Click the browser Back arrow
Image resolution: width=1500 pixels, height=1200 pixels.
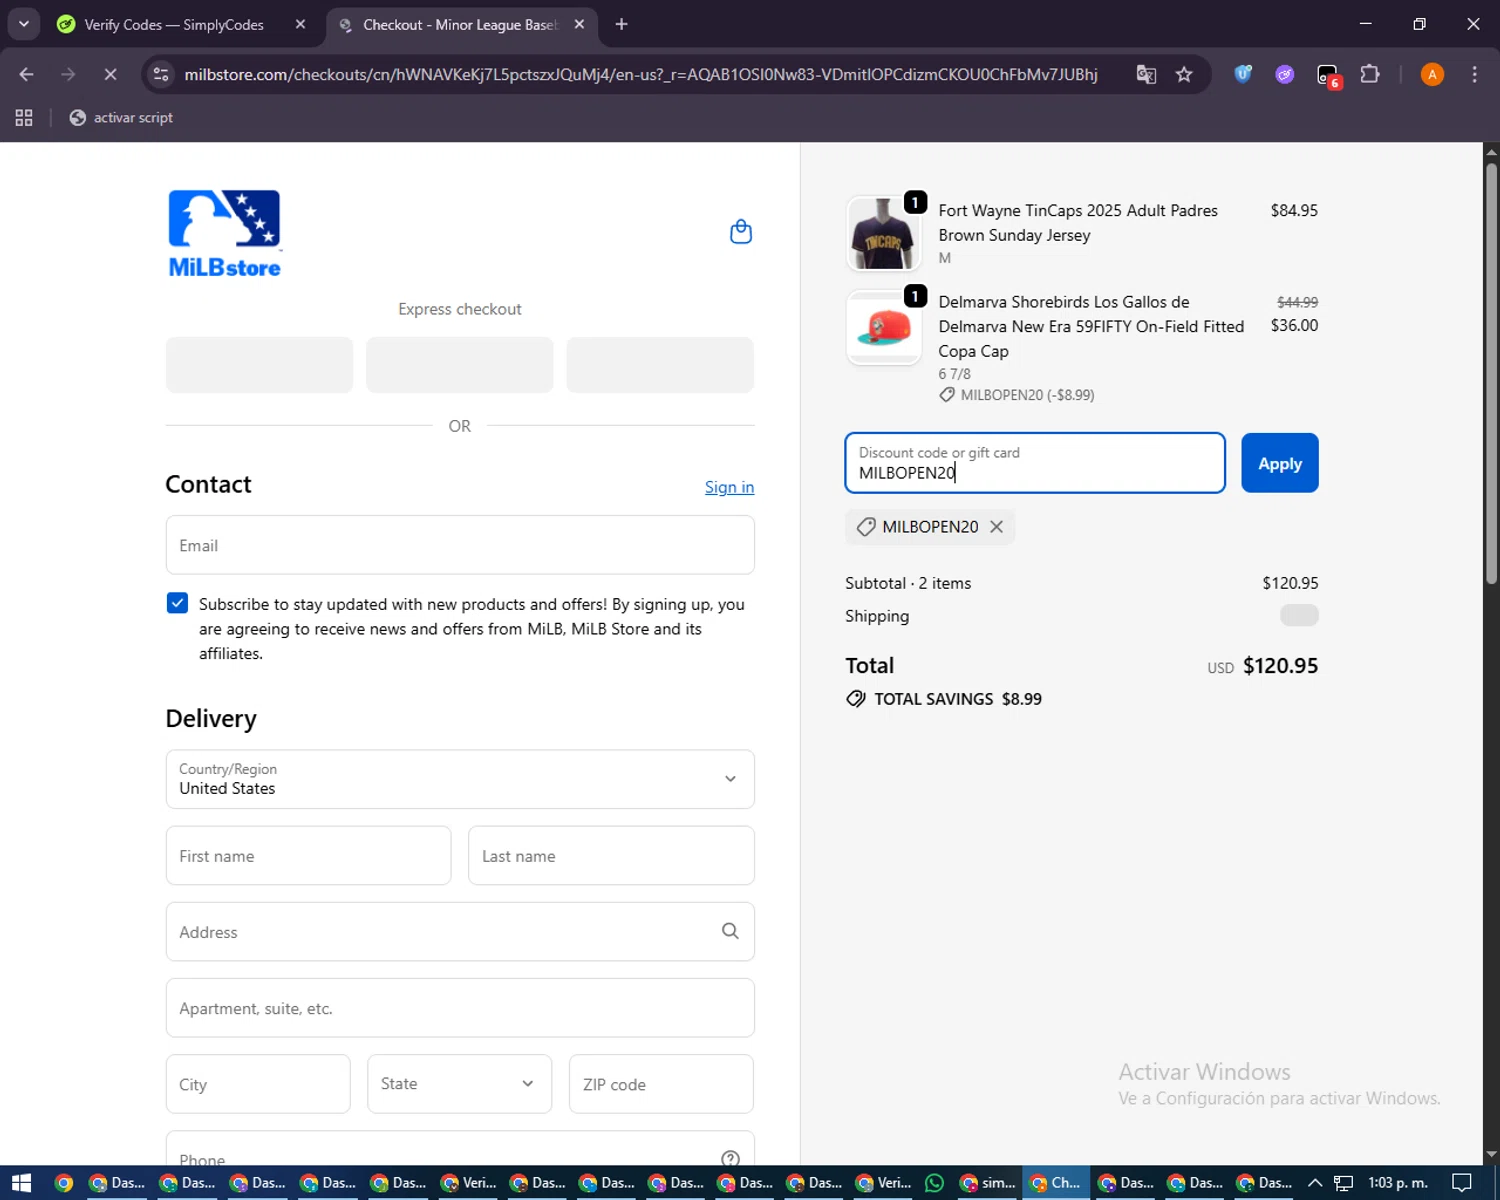(x=27, y=74)
